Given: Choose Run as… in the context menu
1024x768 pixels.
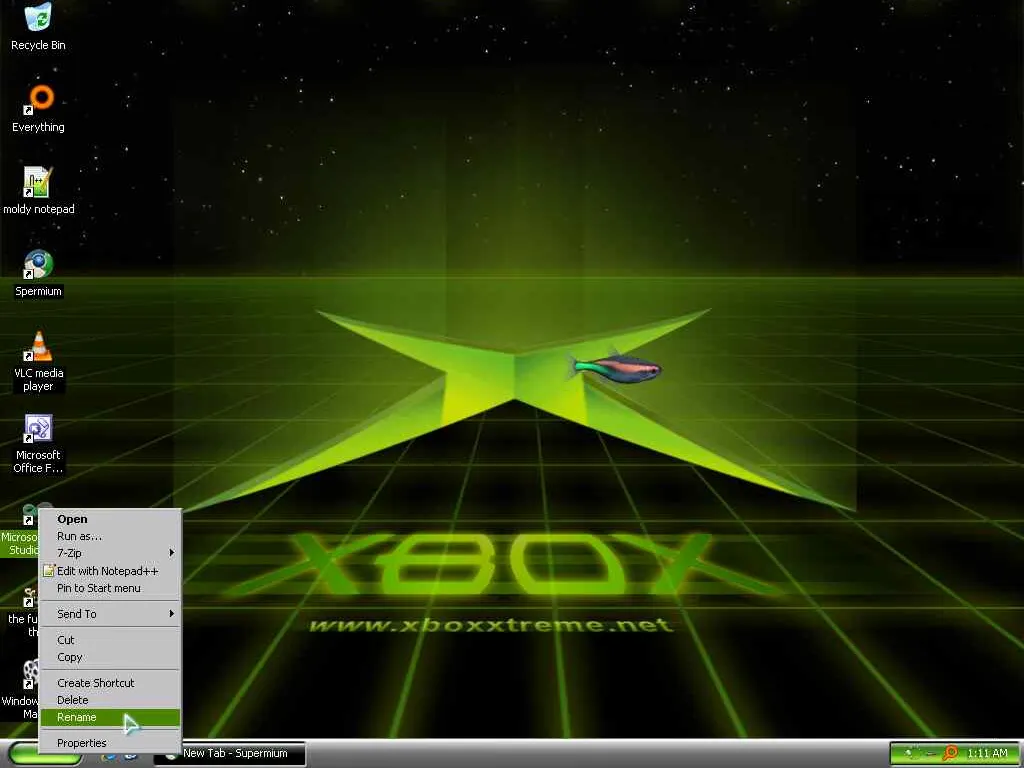Looking at the screenshot, I should (x=110, y=536).
